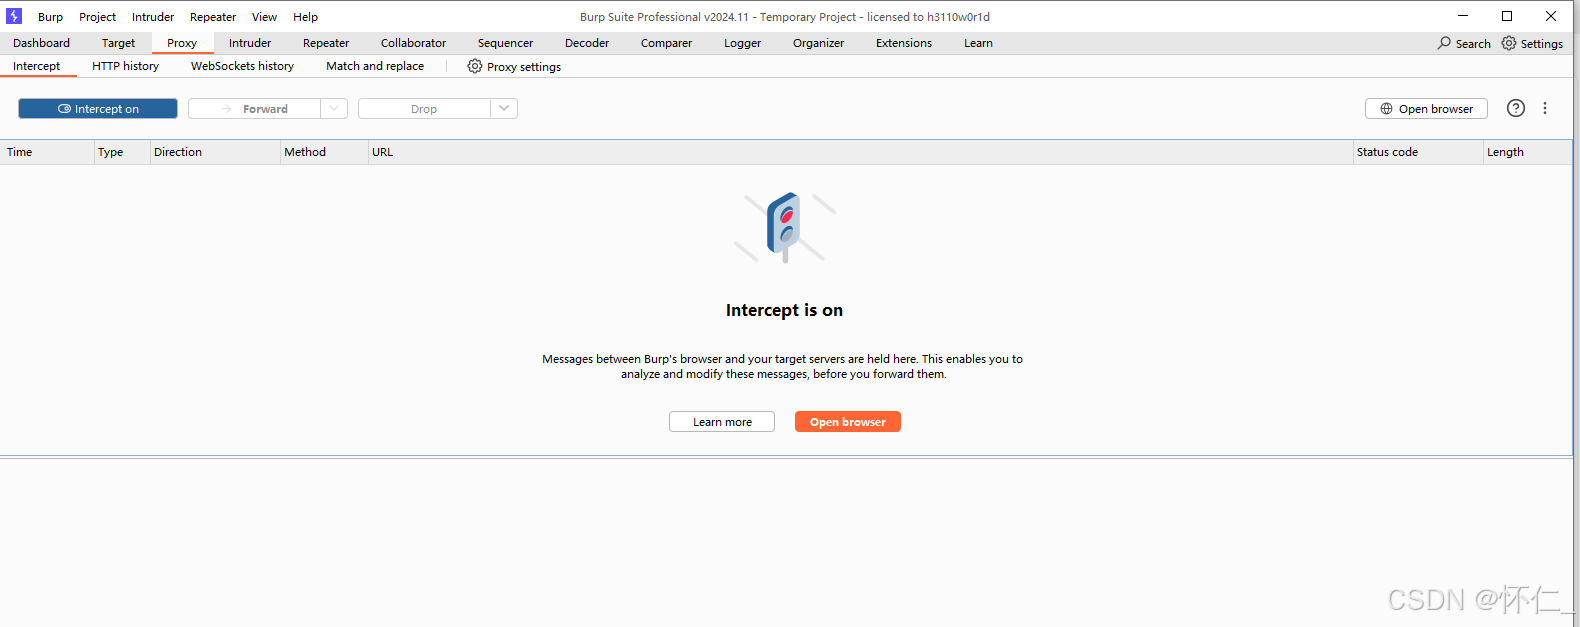Switch to the Extensions tab
This screenshot has width=1580, height=627.
tap(904, 43)
